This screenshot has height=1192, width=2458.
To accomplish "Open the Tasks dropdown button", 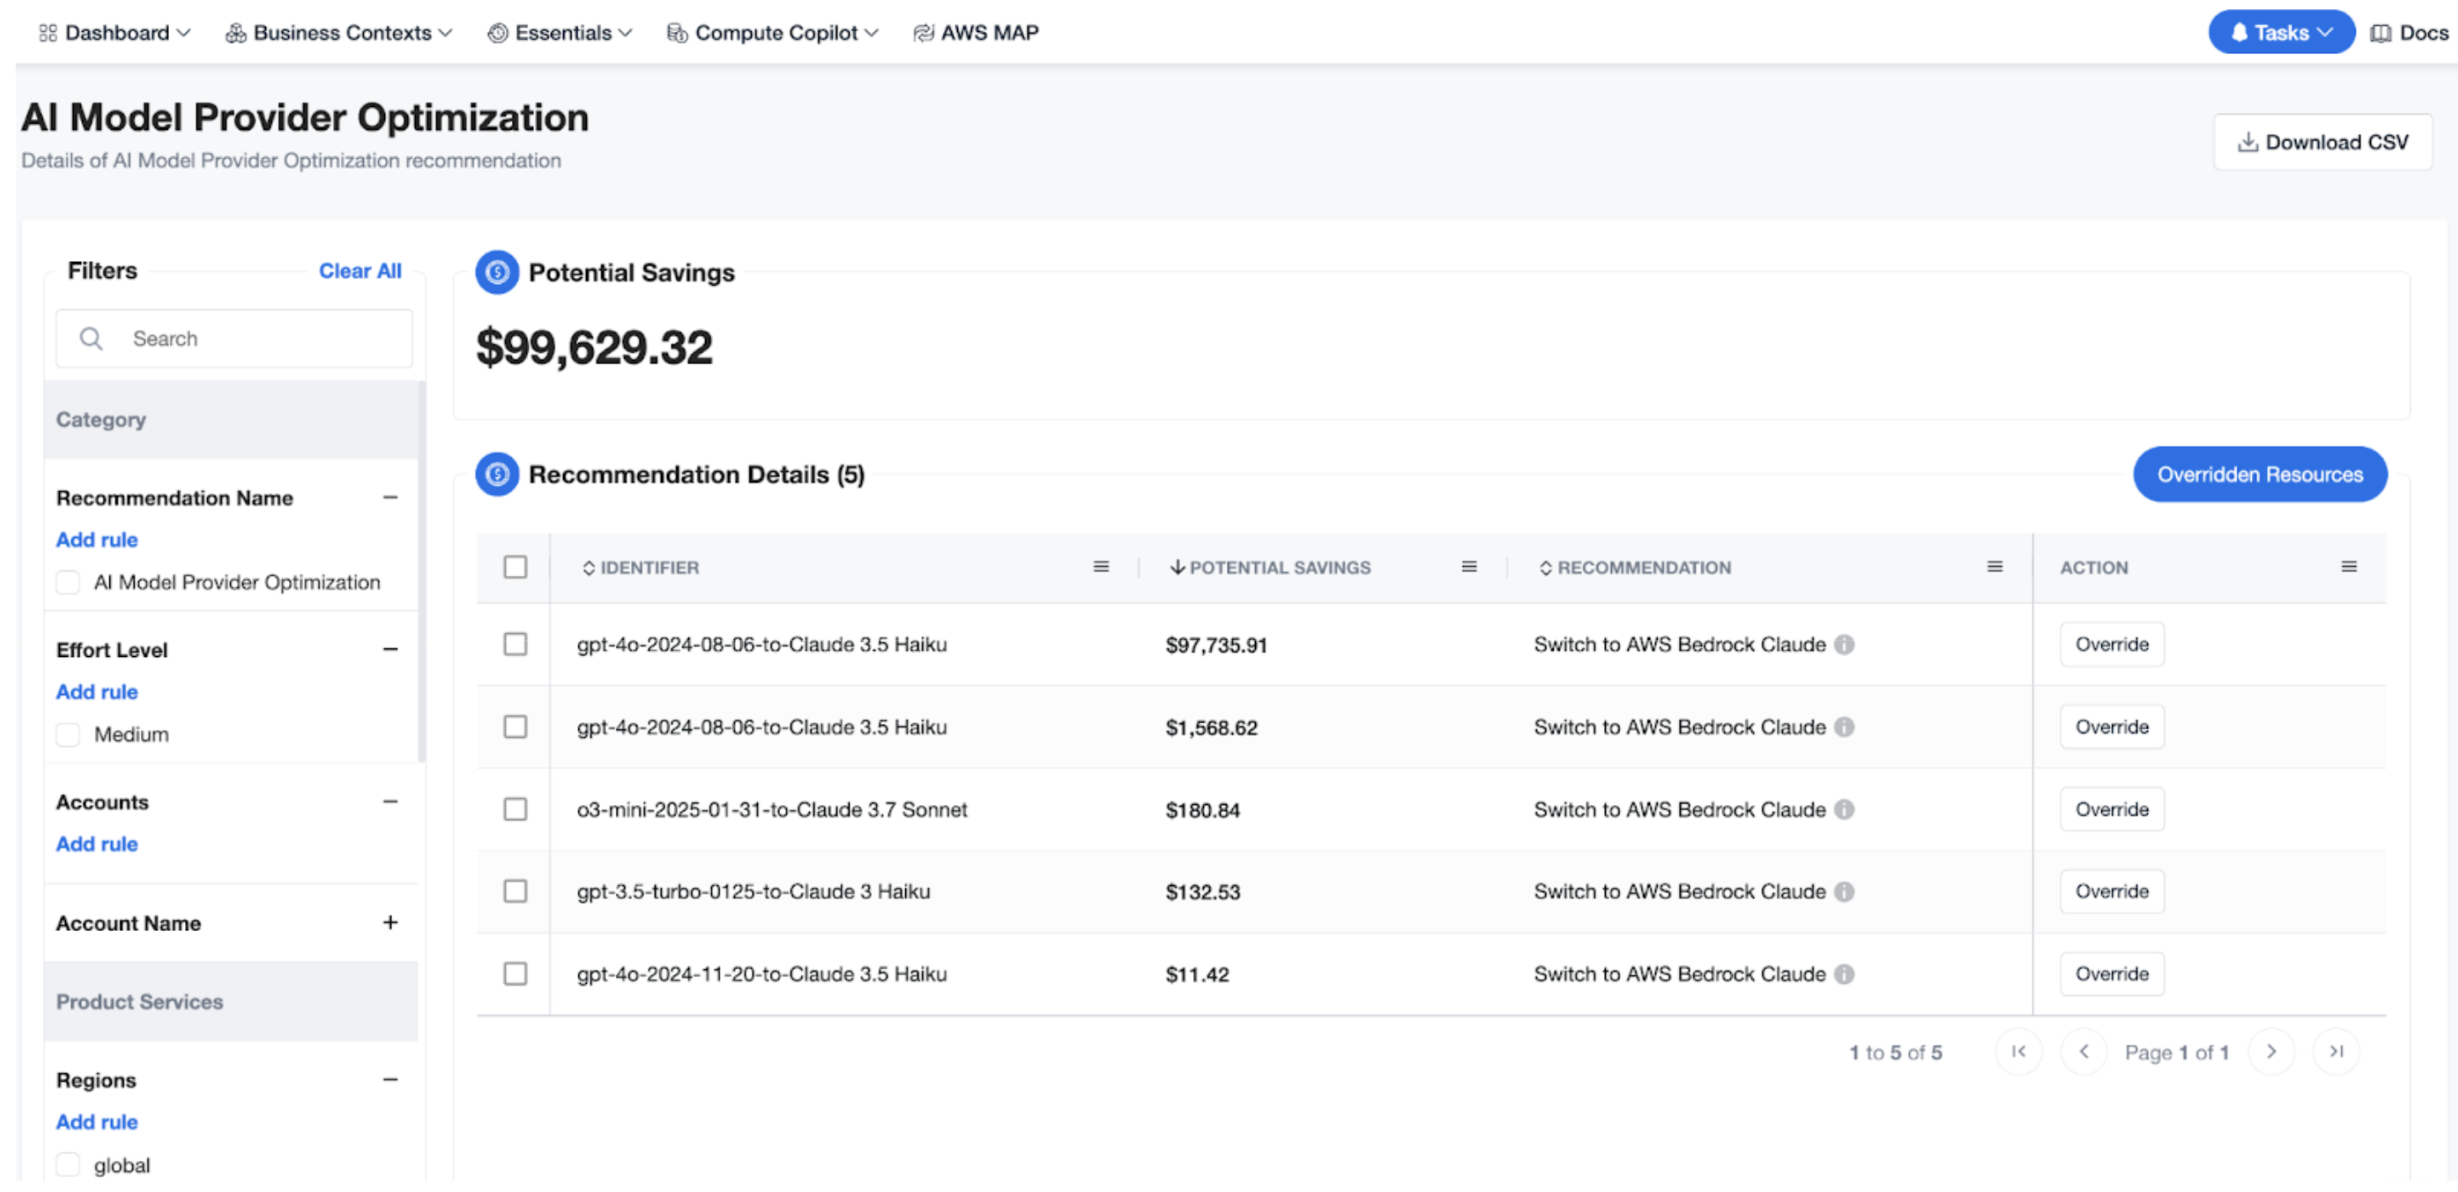I will pyautogui.click(x=2281, y=32).
